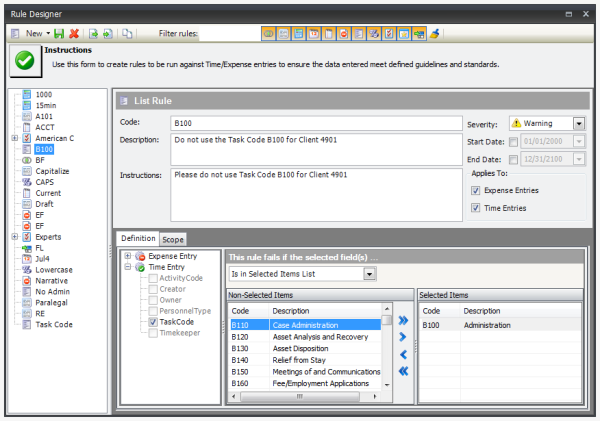Click the copy rule toolbar icon
Viewport: 600px width, 421px height.
[127, 33]
